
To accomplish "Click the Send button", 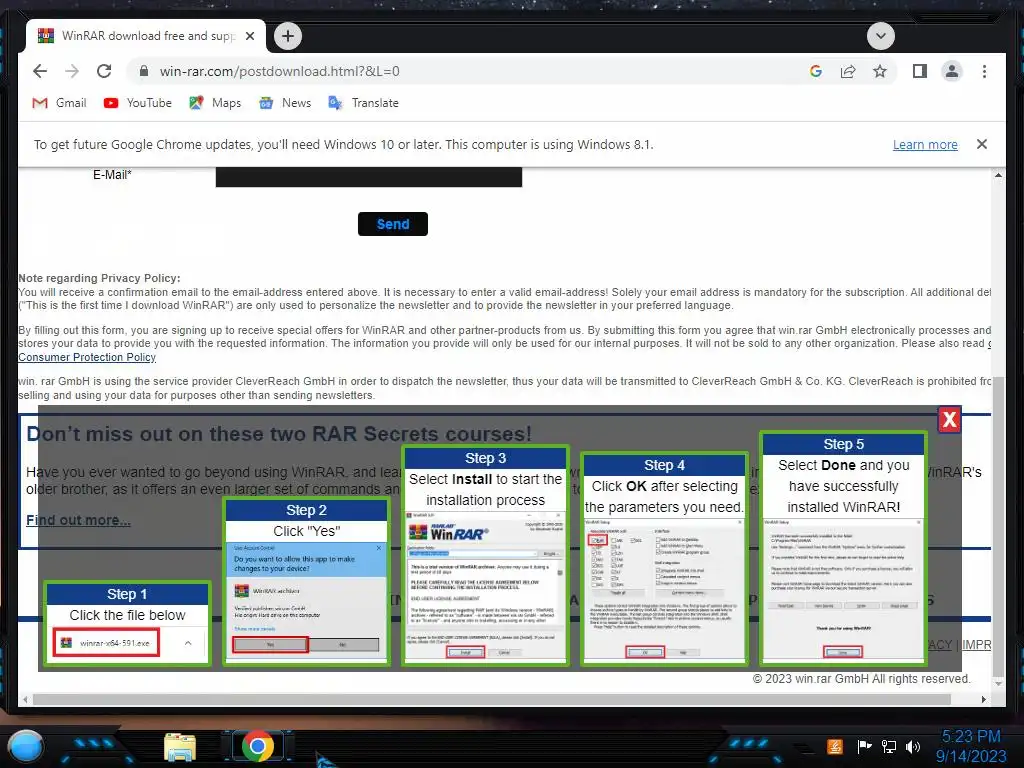I will click(392, 224).
